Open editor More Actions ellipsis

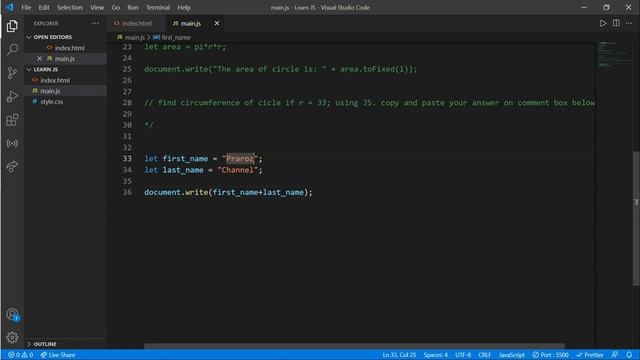pos(629,23)
